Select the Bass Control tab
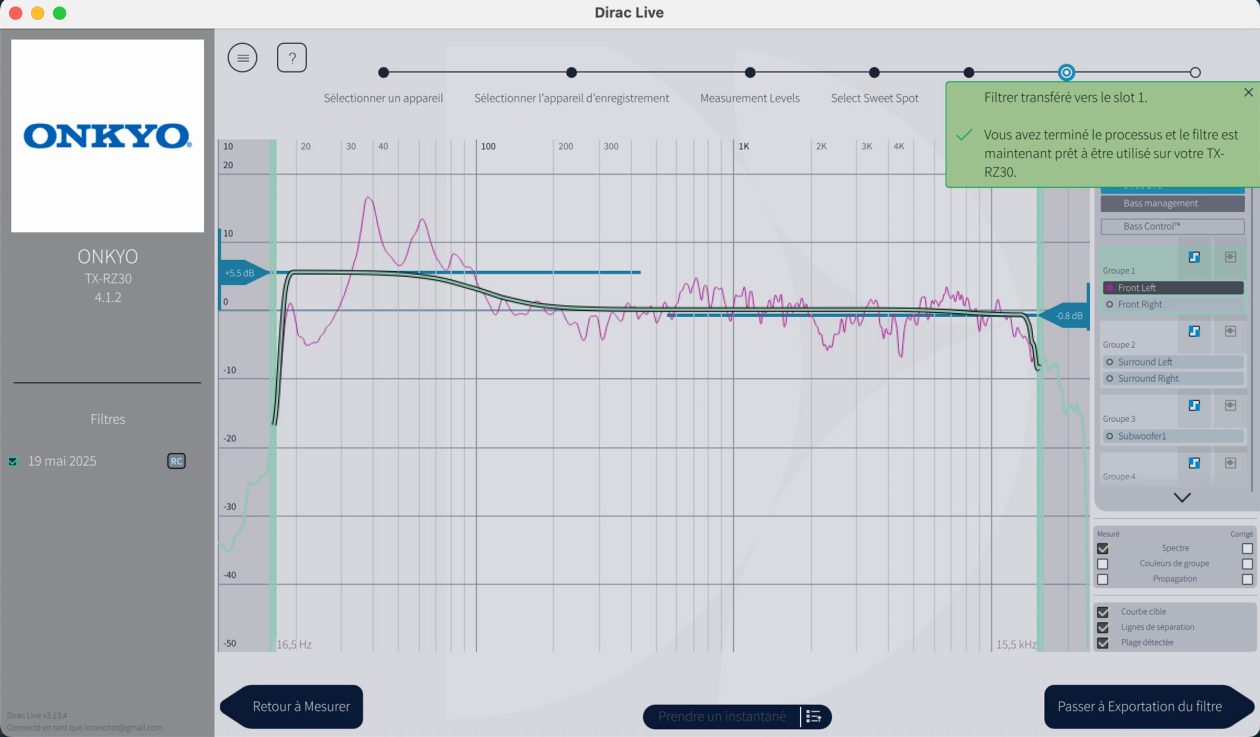This screenshot has height=737, width=1260. click(1172, 226)
